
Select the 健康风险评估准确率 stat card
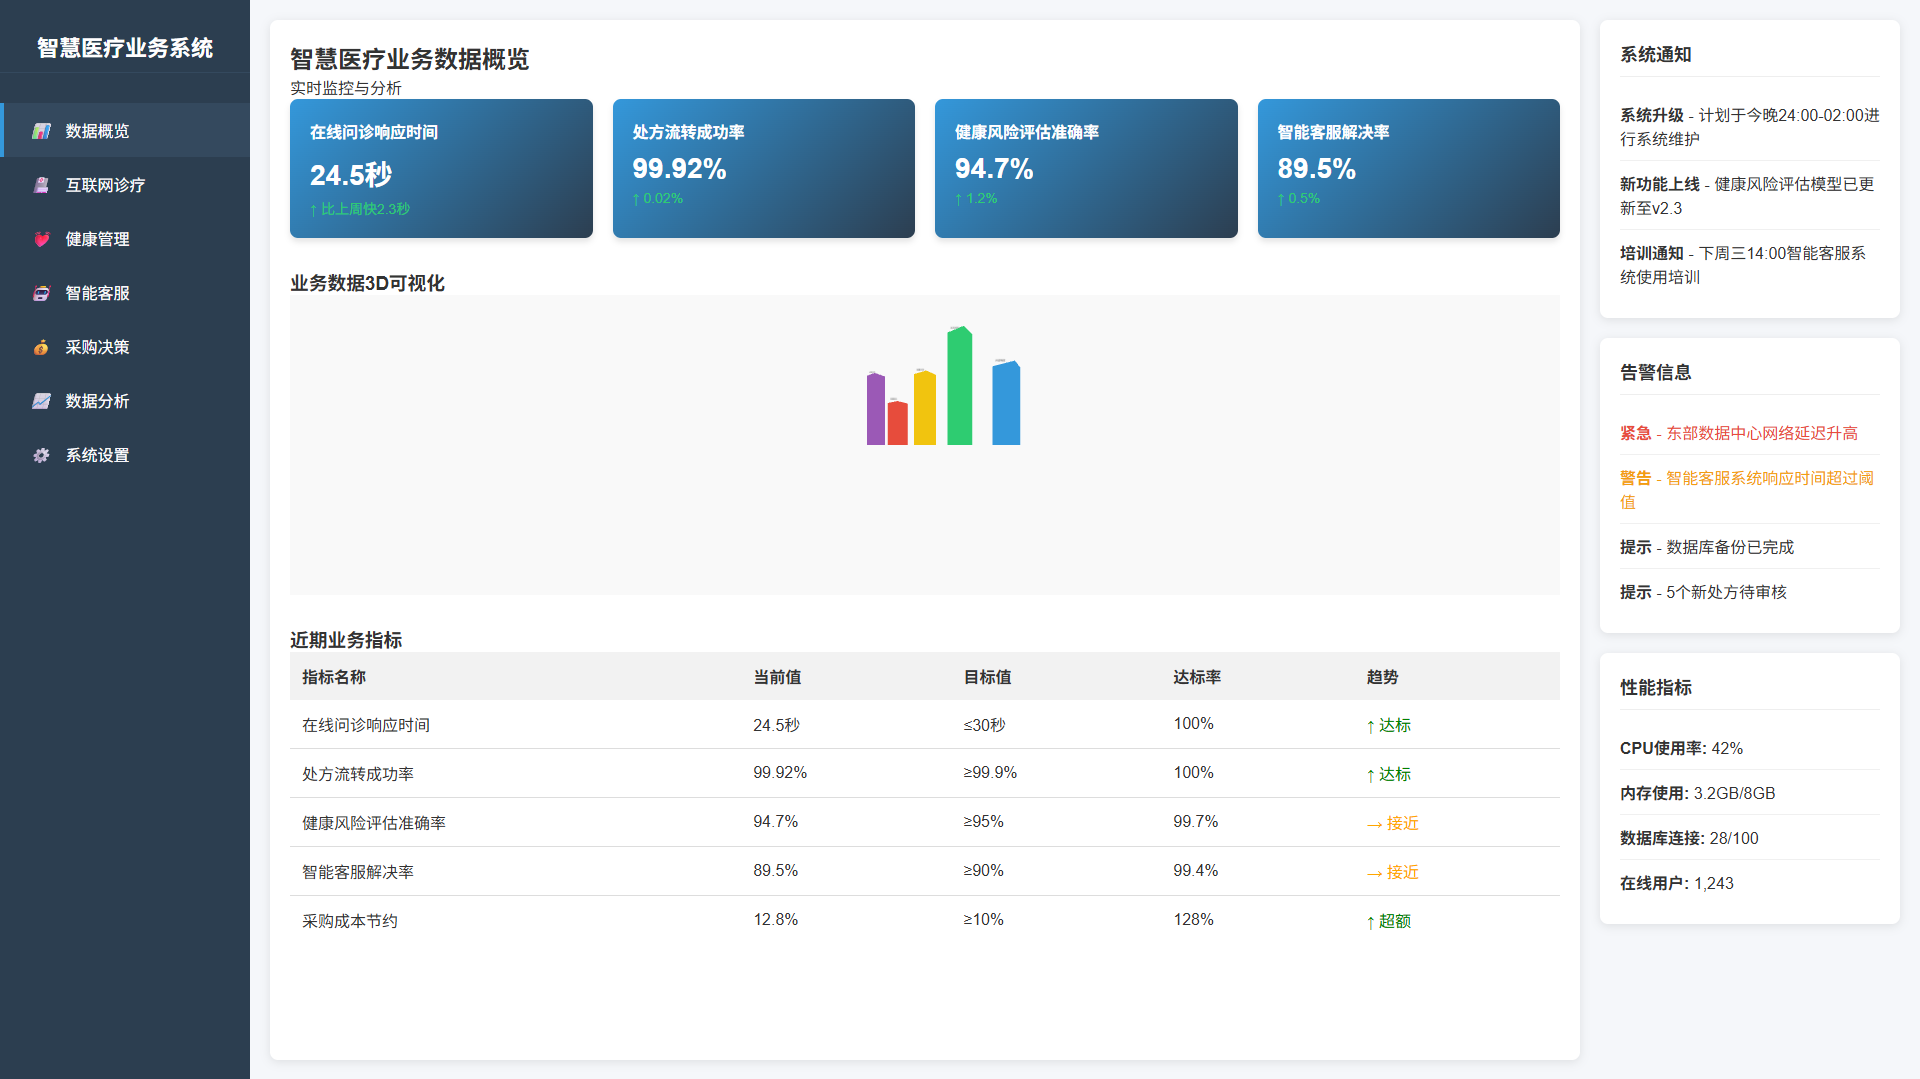(x=1086, y=168)
